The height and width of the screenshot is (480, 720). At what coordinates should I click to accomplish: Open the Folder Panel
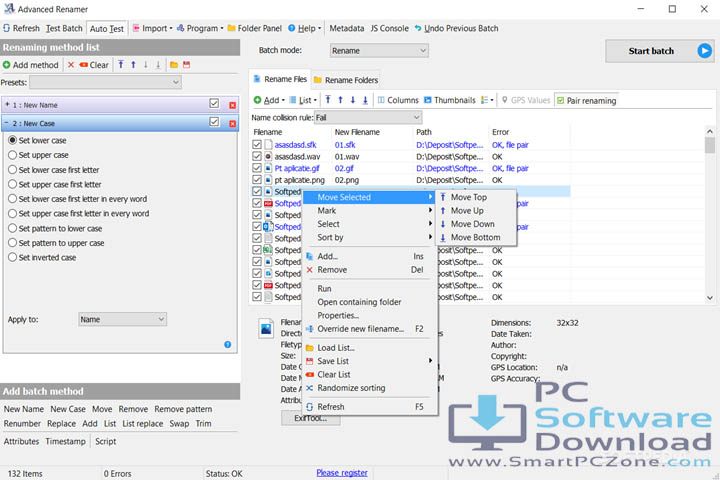coord(254,28)
